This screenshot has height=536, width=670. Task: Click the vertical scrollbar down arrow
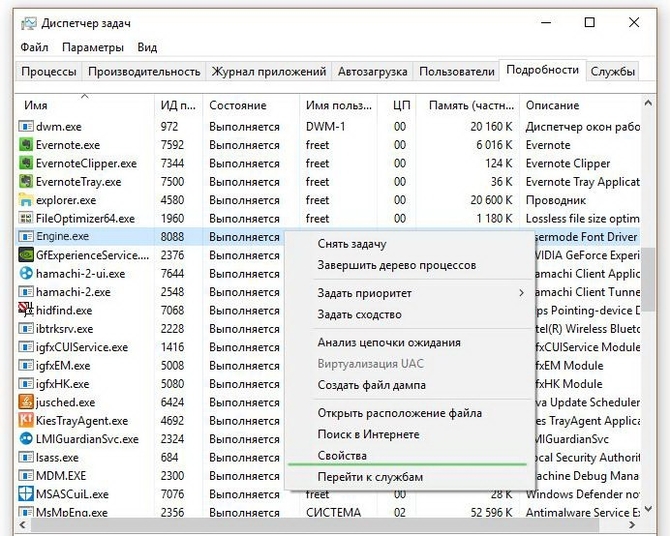(x=648, y=509)
